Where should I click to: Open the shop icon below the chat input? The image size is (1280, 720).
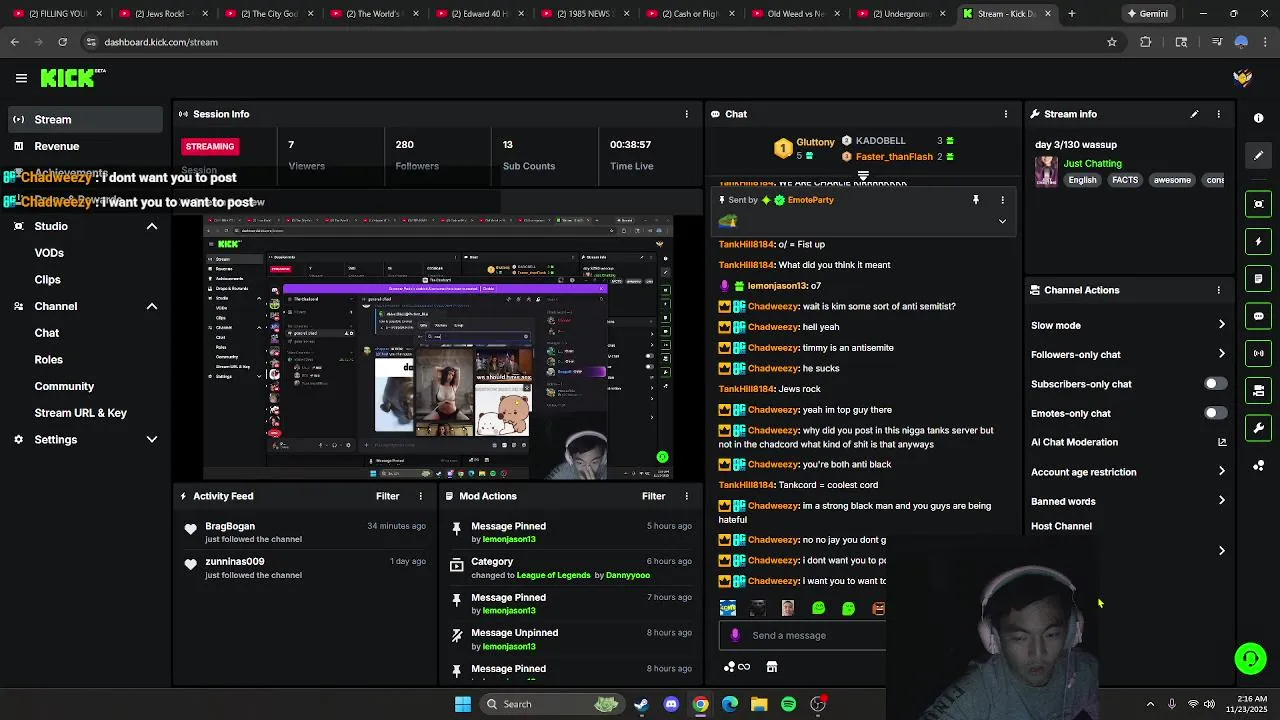[771, 667]
